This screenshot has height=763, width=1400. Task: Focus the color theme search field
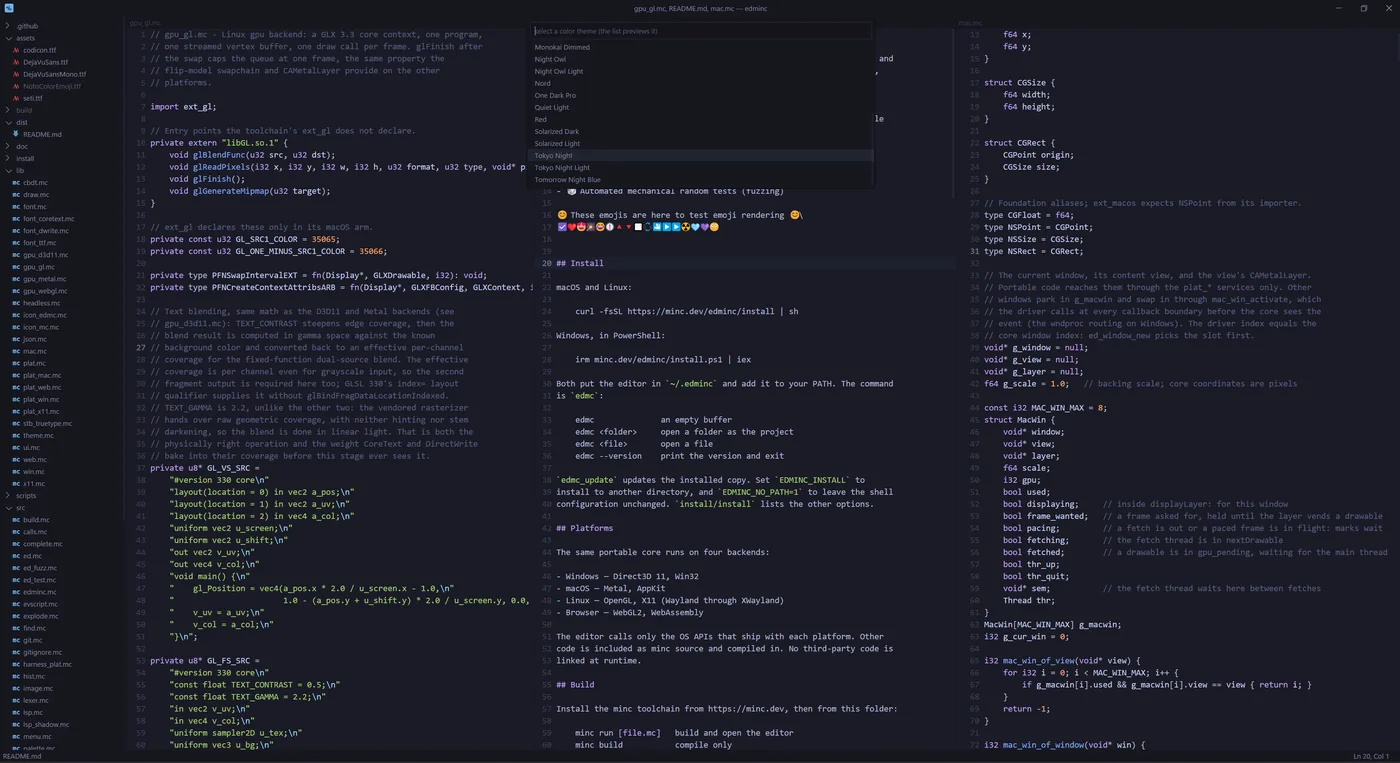tap(700, 31)
